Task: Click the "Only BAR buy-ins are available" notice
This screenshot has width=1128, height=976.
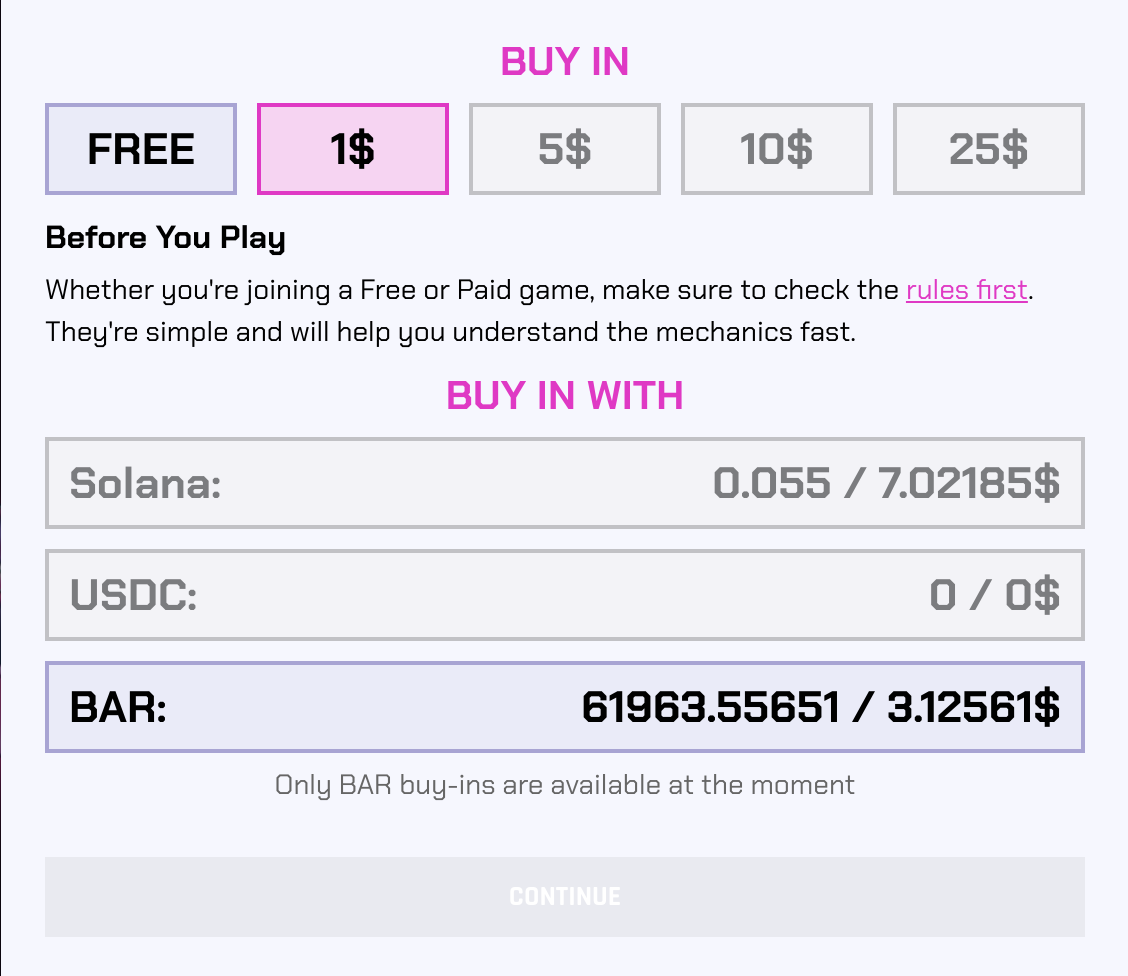Action: (x=565, y=785)
